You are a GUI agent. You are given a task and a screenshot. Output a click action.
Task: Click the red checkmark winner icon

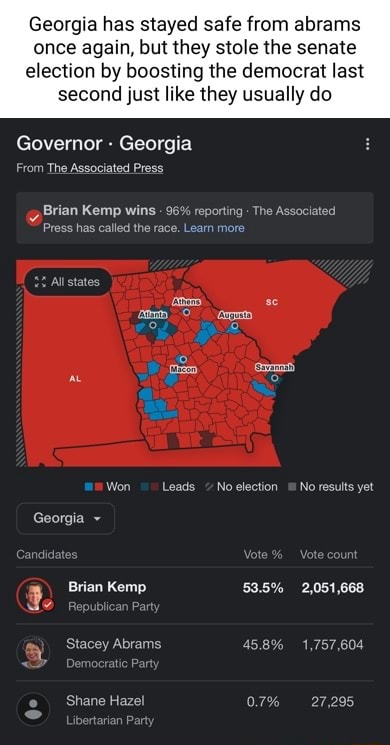(33, 219)
